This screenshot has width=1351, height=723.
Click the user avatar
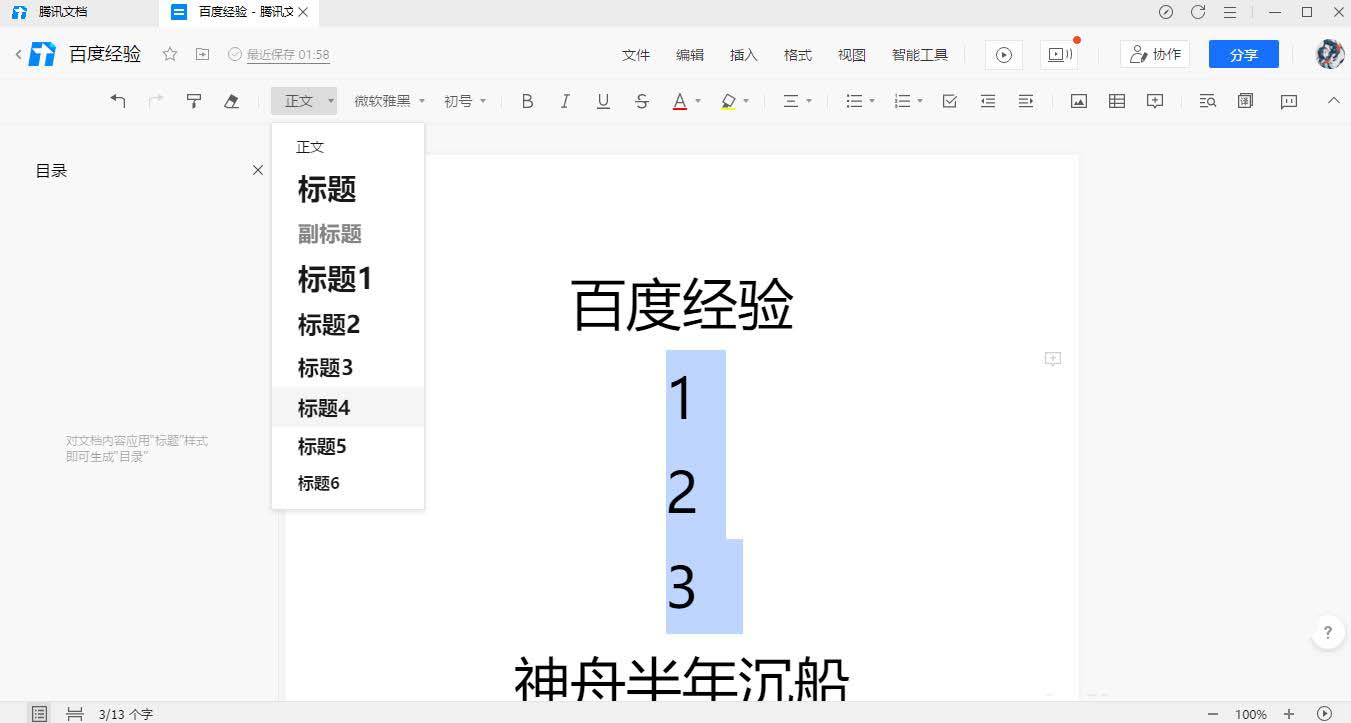pos(1329,54)
